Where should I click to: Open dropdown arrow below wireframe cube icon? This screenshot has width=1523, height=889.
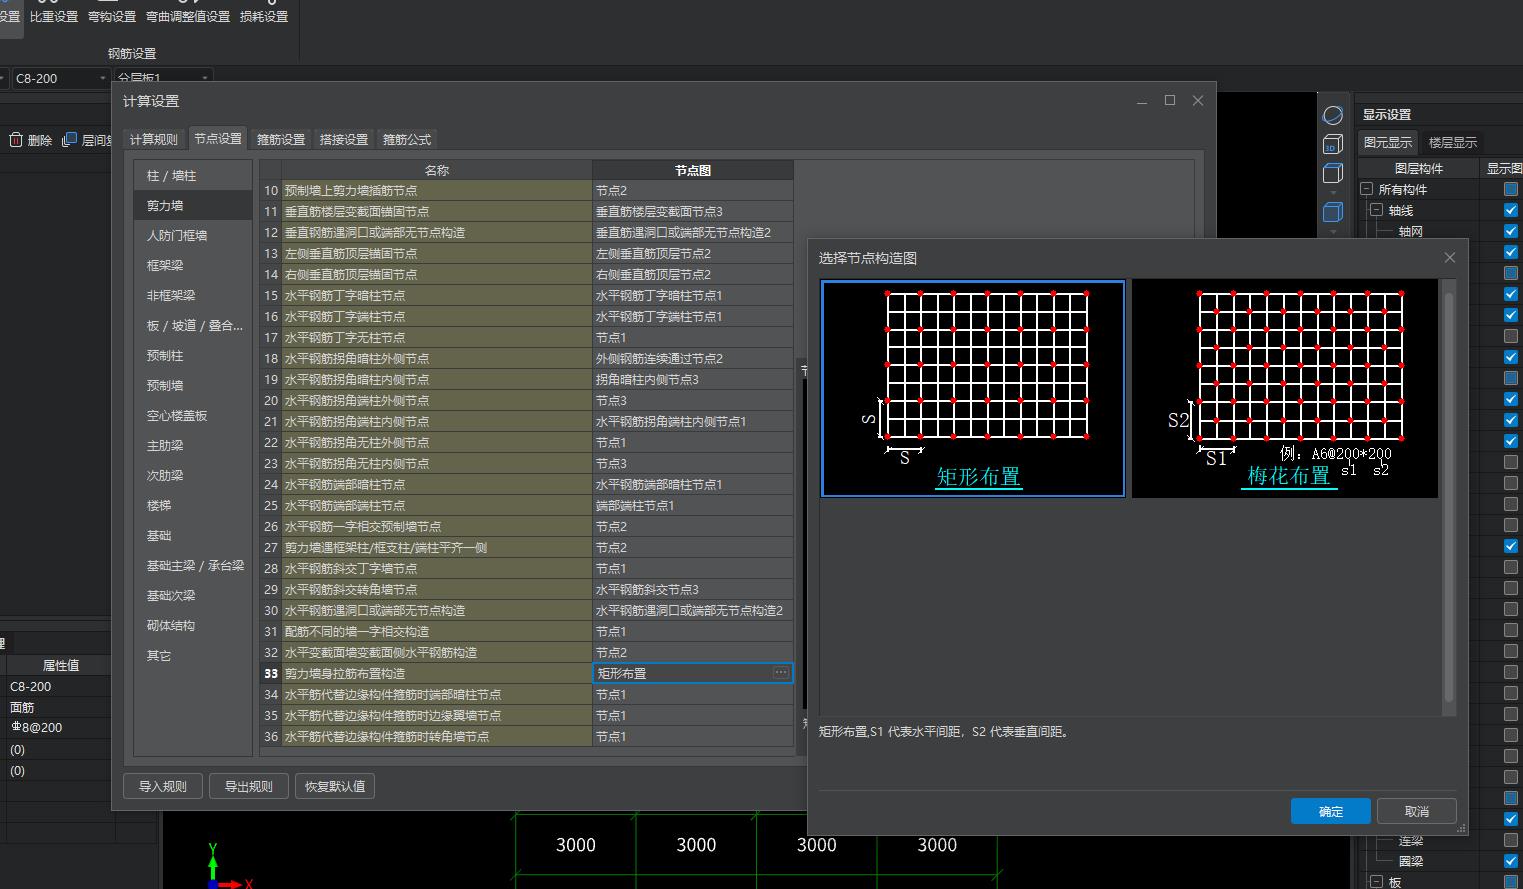point(1332,192)
